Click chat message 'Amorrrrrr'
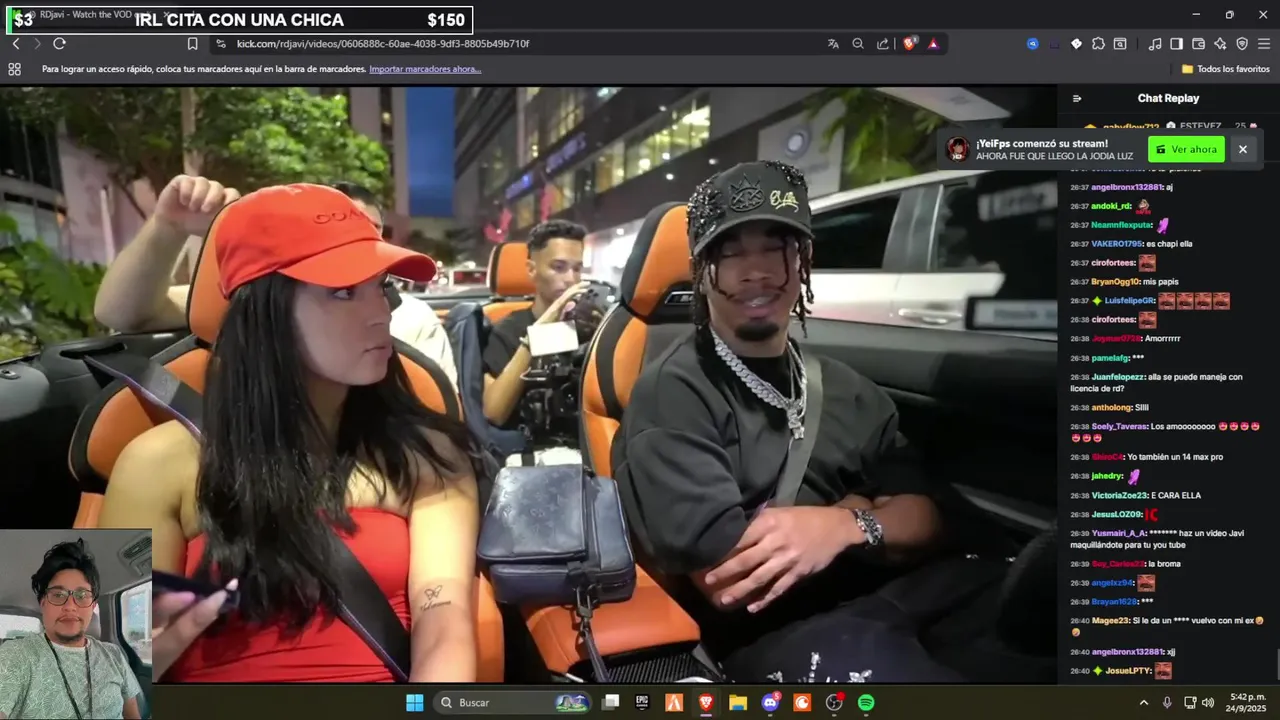Image resolution: width=1280 pixels, height=720 pixels. pyautogui.click(x=1163, y=339)
